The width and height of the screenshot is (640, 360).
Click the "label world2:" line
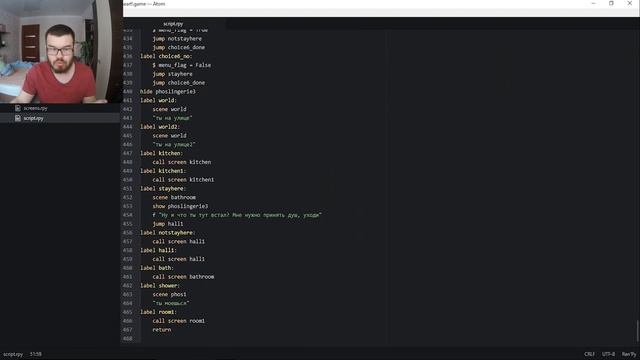[160, 127]
